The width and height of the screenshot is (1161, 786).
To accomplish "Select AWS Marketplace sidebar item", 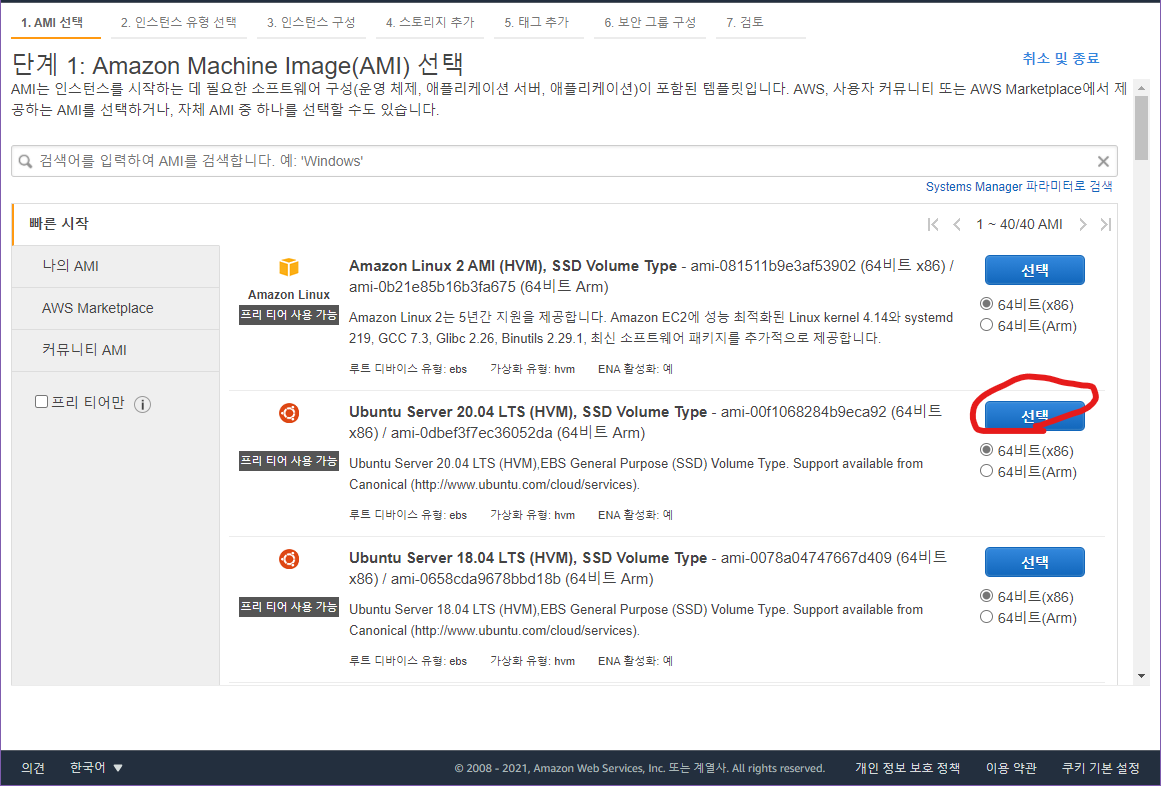I will 116,309.
